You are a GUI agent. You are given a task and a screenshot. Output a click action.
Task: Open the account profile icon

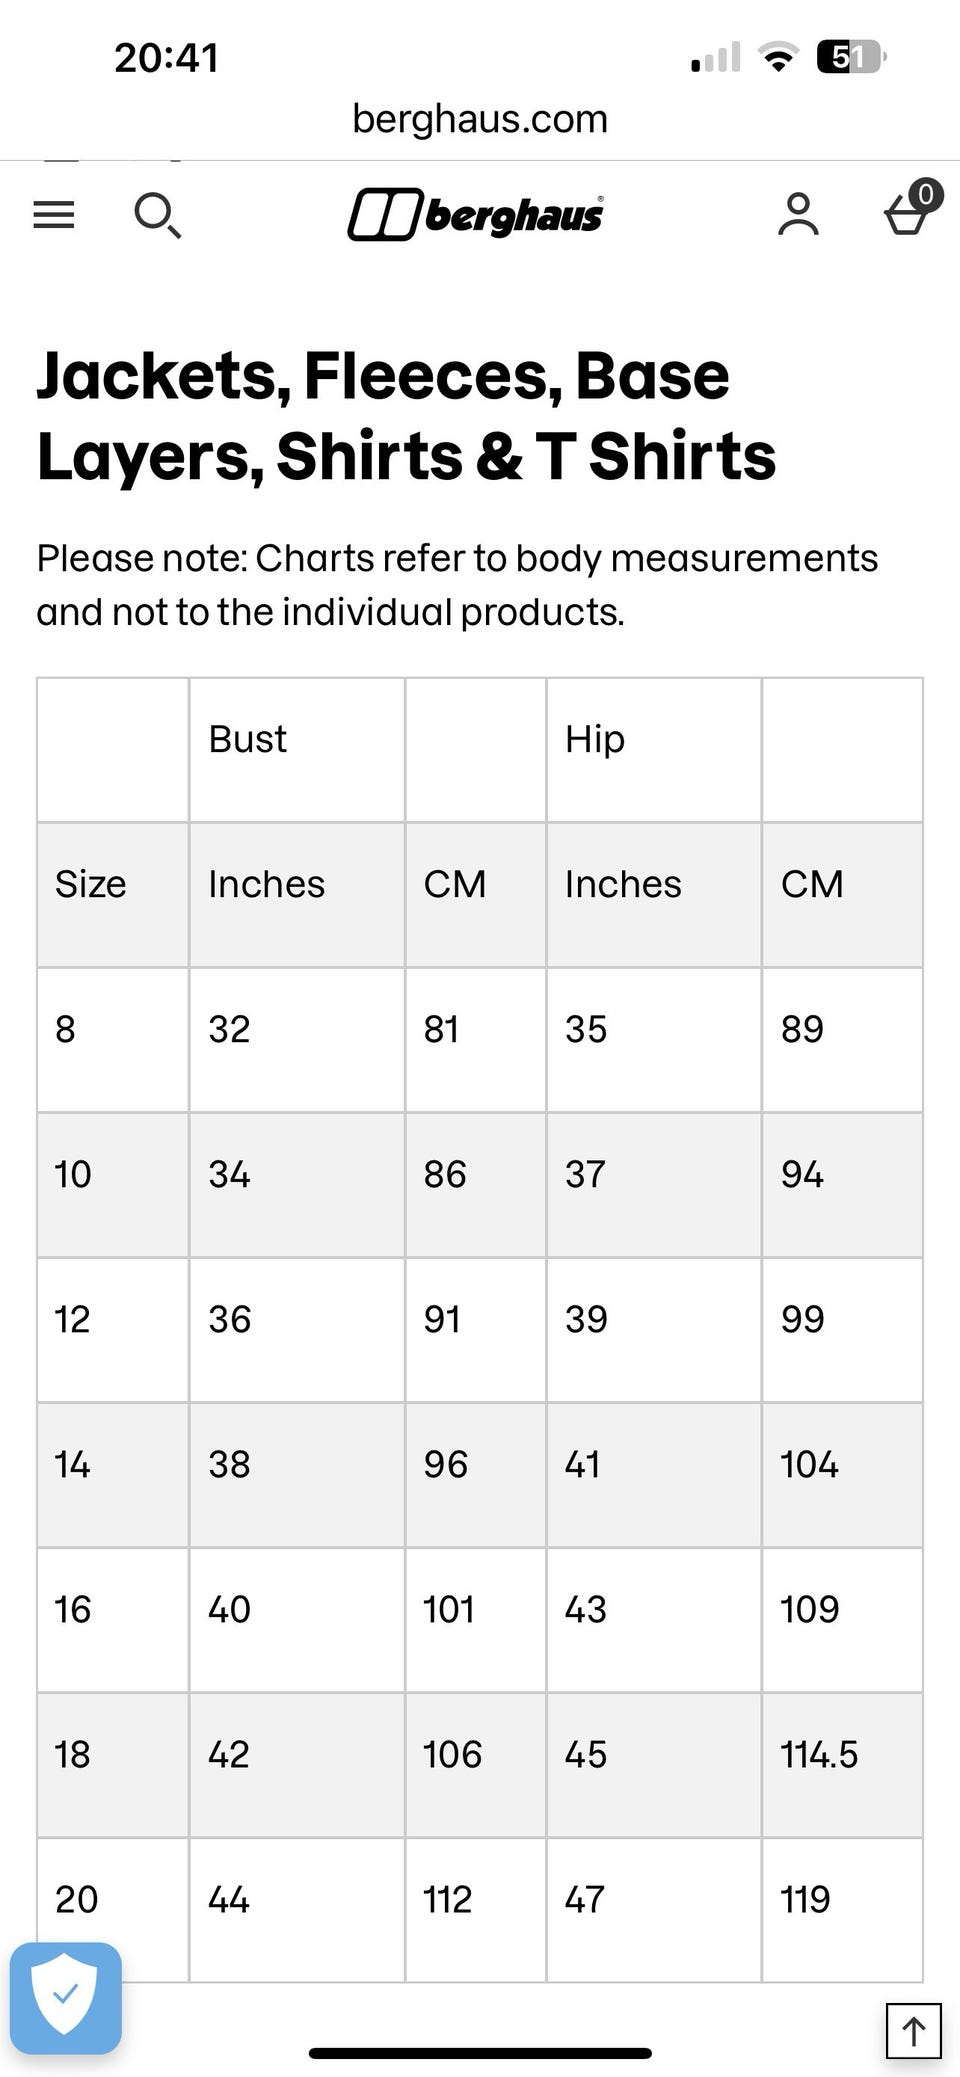tap(798, 215)
